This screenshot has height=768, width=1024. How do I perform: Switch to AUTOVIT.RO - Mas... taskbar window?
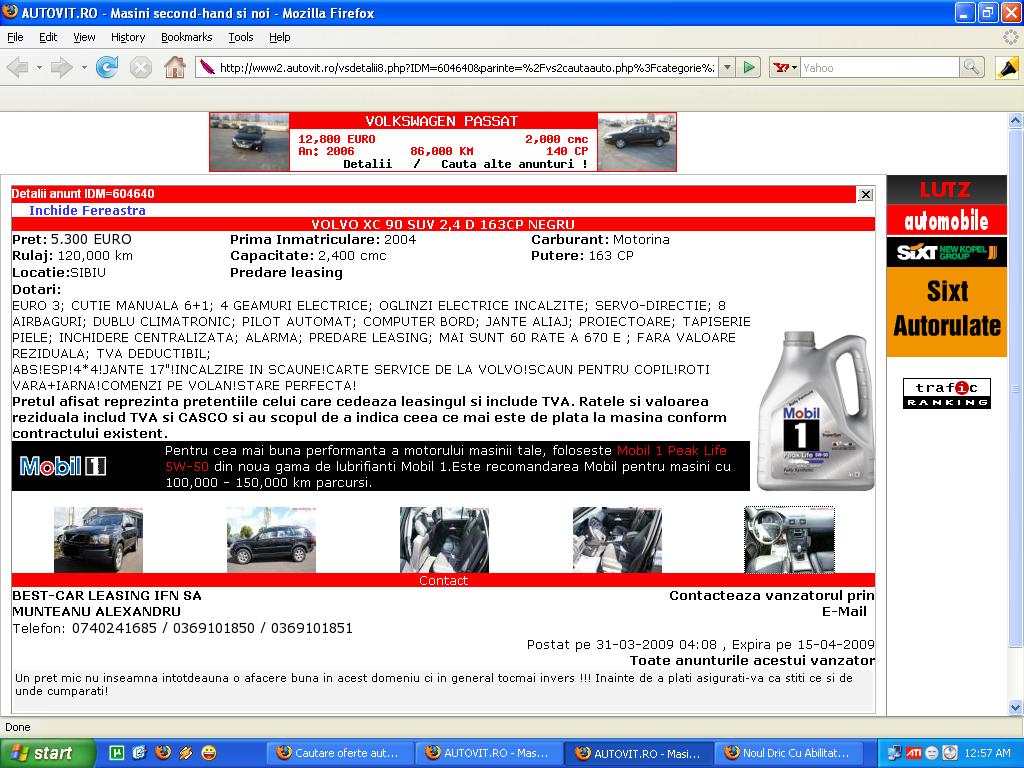pyautogui.click(x=491, y=753)
